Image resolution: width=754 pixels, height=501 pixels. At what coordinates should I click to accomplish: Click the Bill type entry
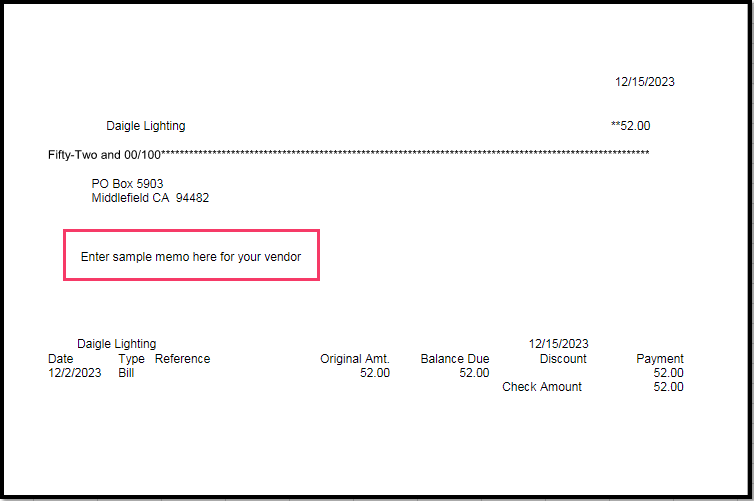pyautogui.click(x=125, y=373)
